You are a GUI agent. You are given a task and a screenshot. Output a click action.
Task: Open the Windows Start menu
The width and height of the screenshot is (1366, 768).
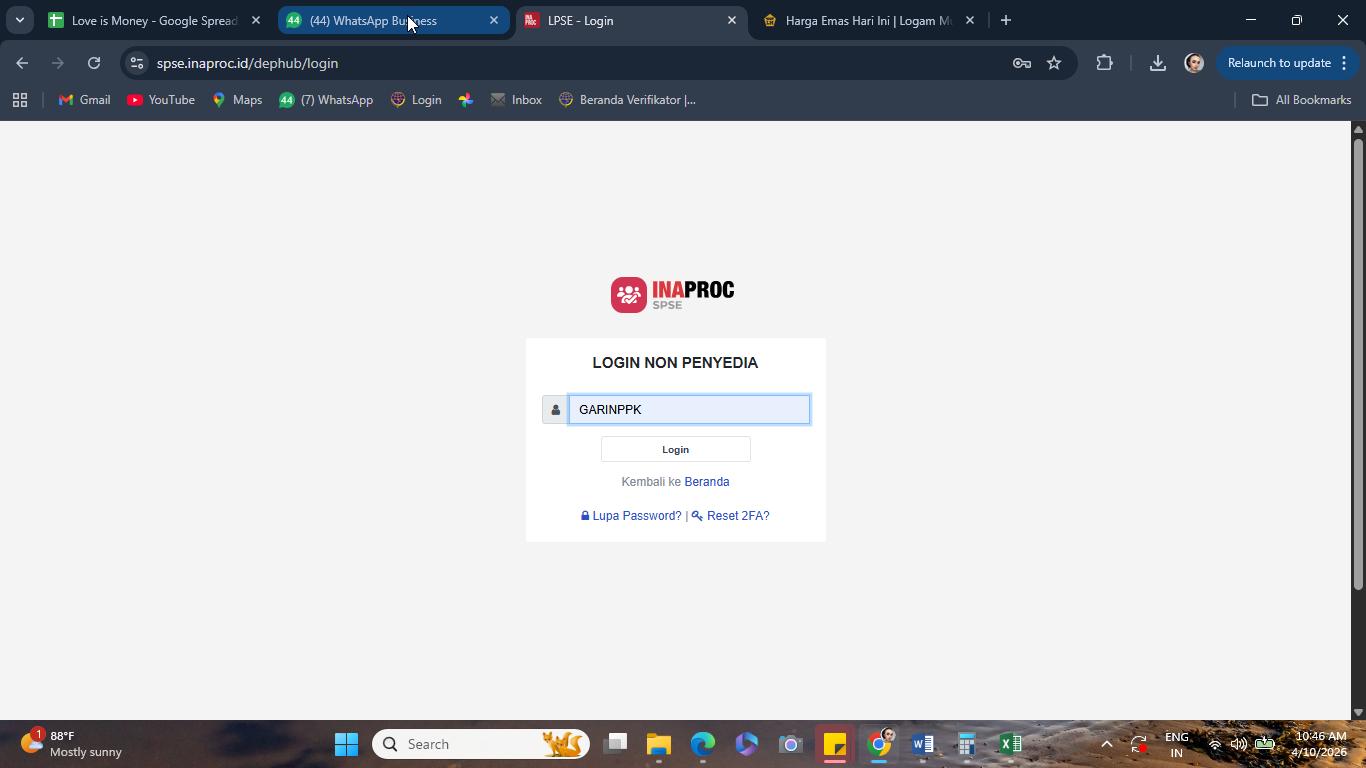tap(347, 744)
